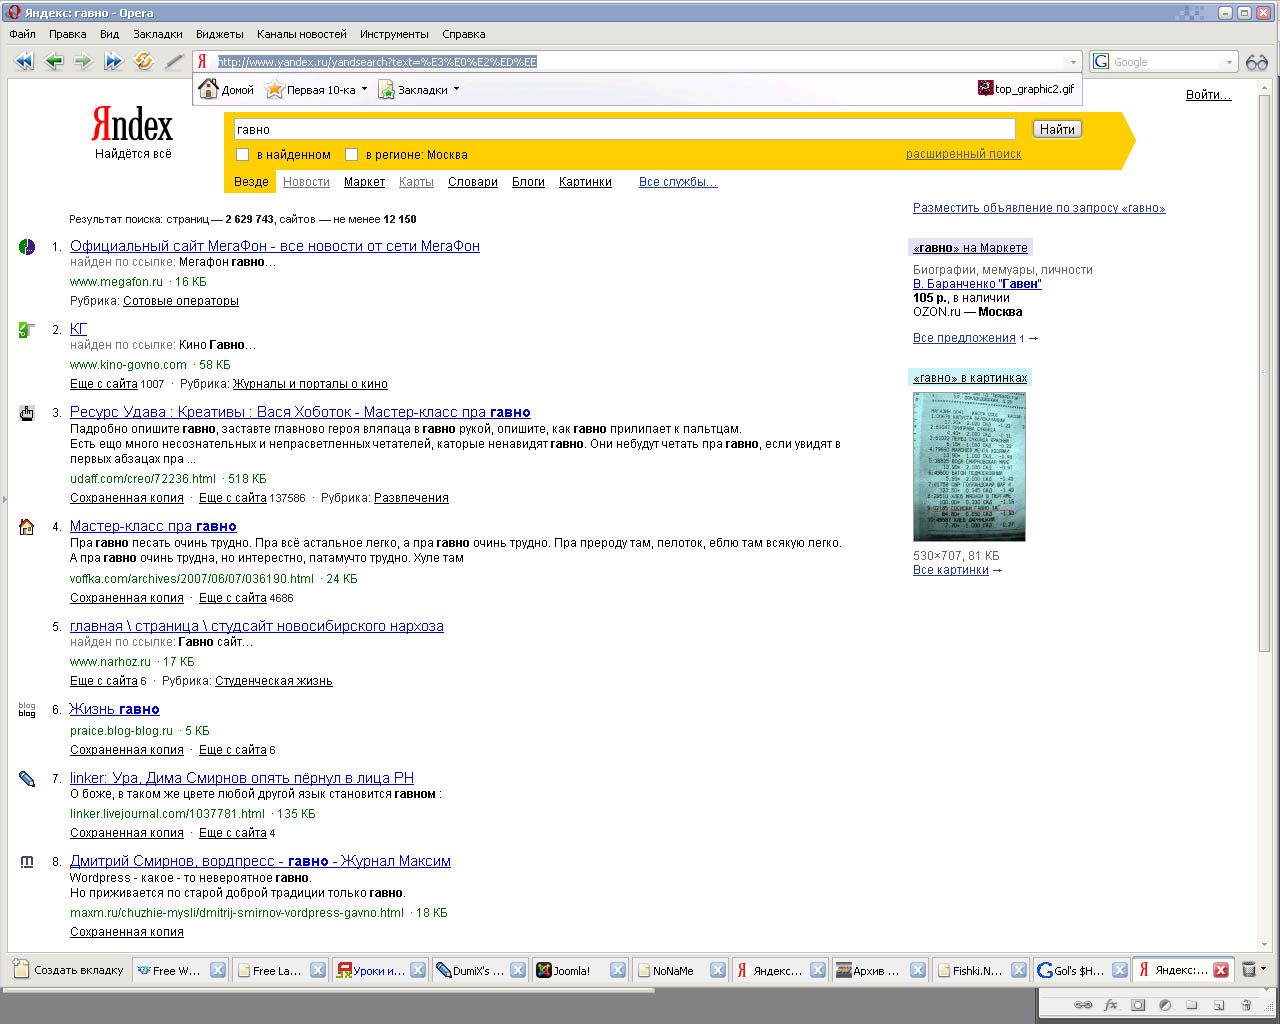The image size is (1280, 1024).
Task: Click the Home (Домой) bookmark icon
Action: click(x=208, y=89)
